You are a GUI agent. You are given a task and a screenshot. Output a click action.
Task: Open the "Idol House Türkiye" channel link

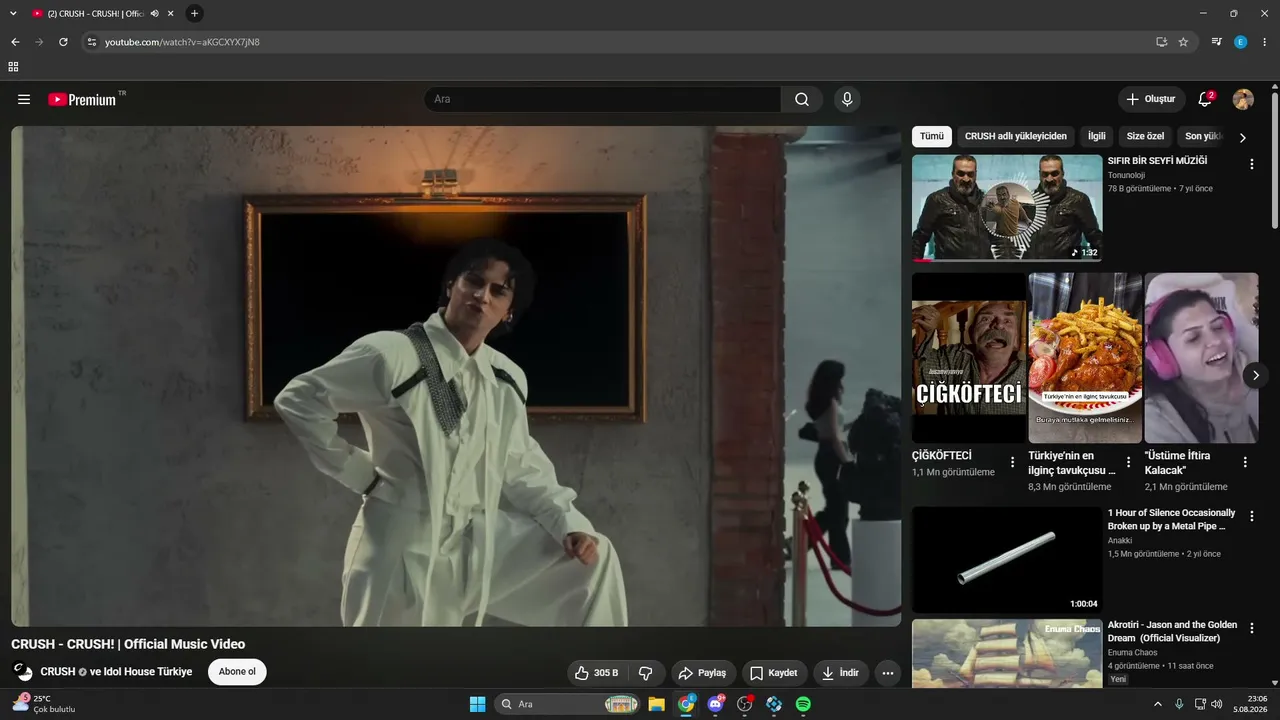point(148,672)
